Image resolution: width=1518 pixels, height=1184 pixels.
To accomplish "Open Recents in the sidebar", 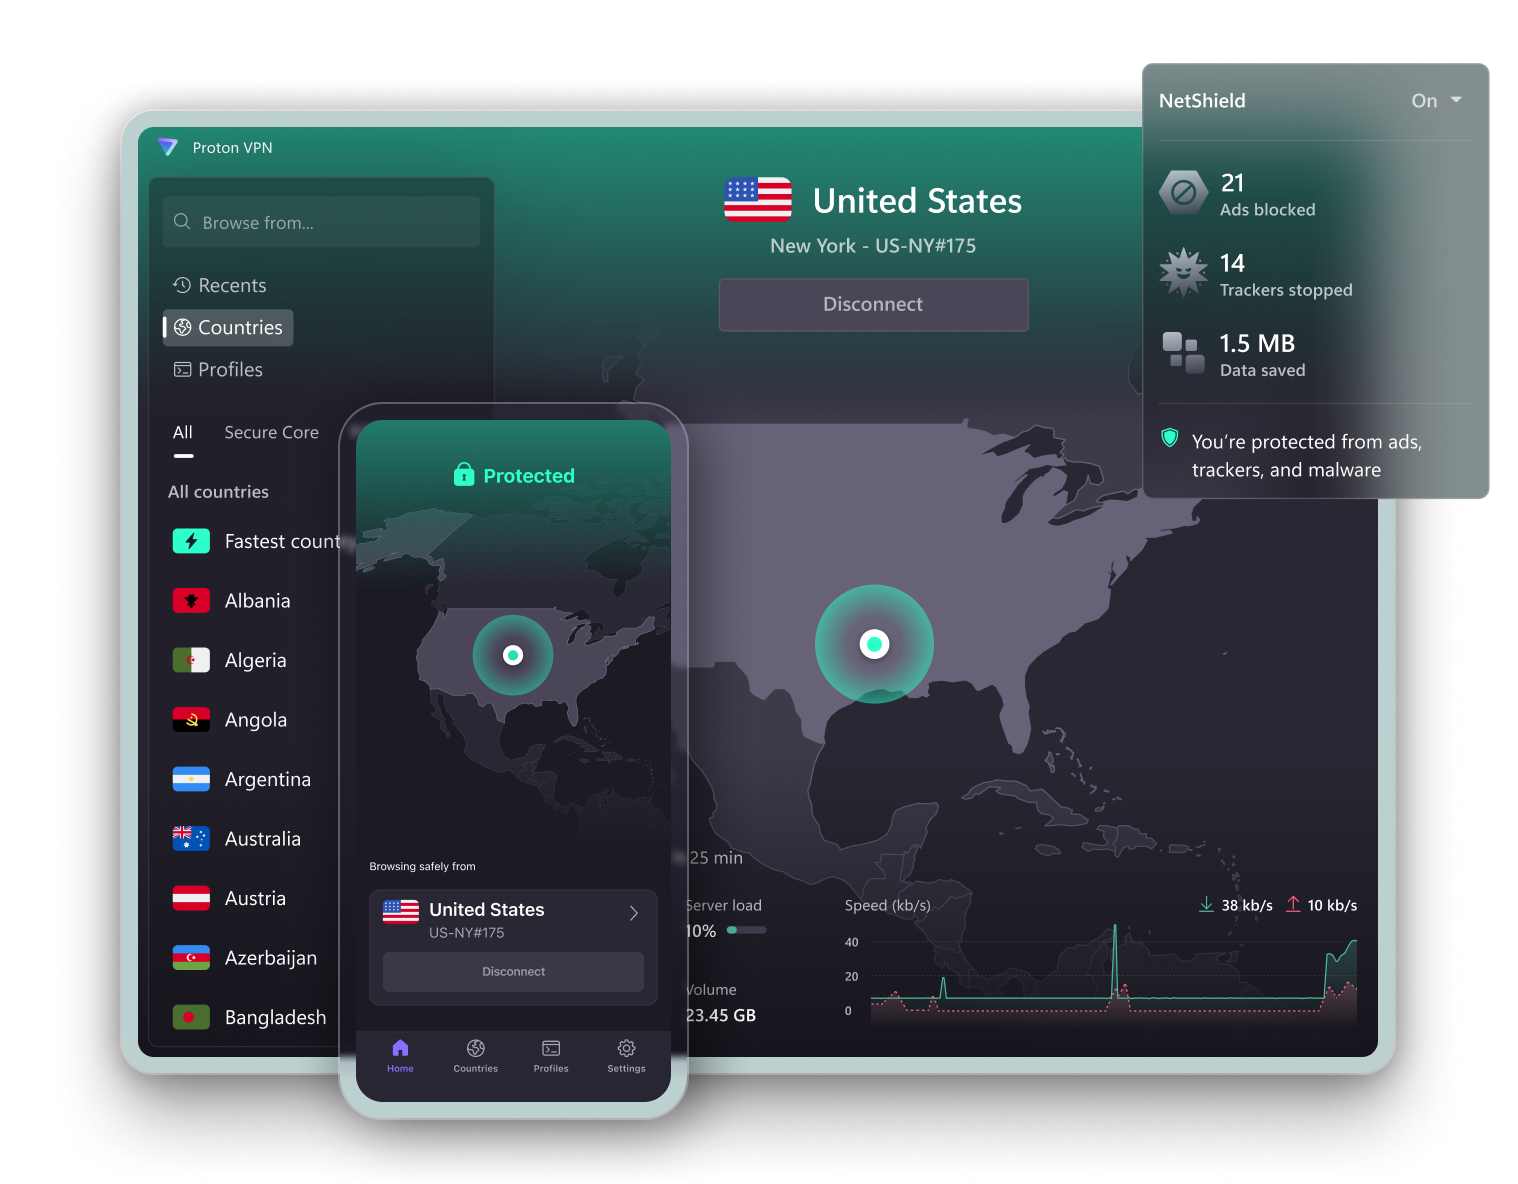I will click(220, 286).
